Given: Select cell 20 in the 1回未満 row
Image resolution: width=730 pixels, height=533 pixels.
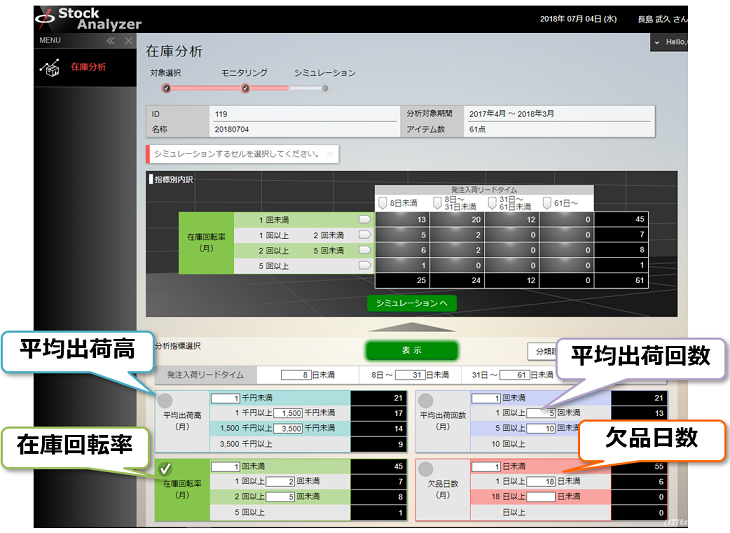Looking at the screenshot, I should point(457,219).
